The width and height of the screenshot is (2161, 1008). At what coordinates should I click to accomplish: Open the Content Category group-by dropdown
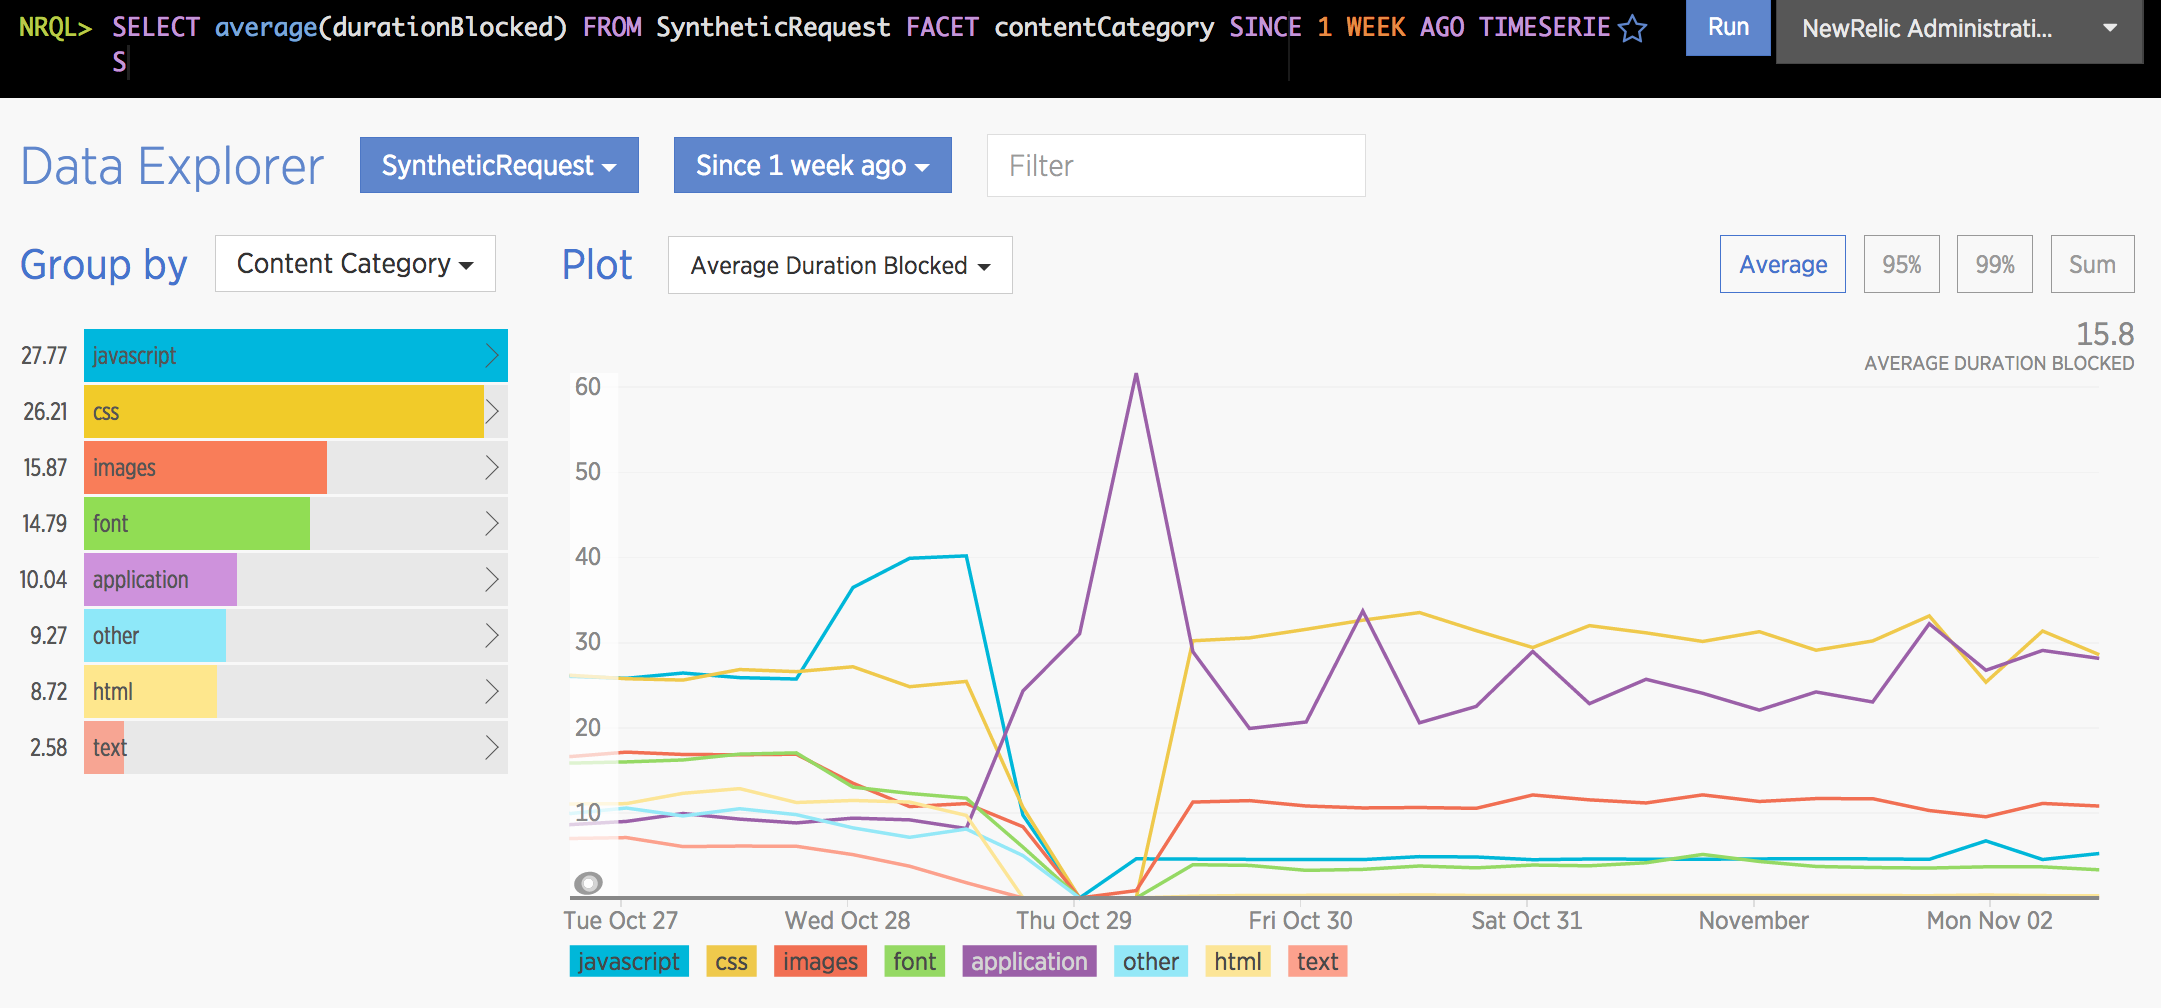355,264
